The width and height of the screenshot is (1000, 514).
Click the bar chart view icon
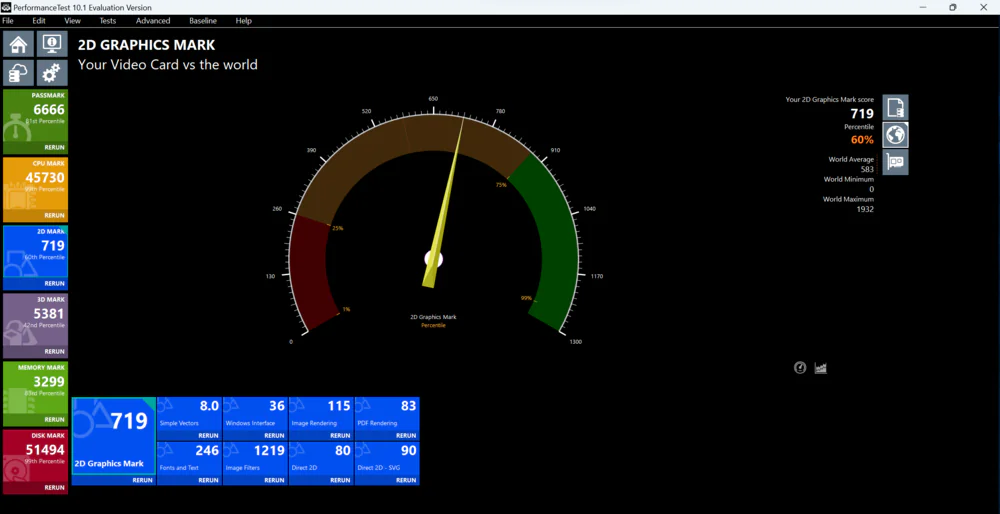click(821, 368)
